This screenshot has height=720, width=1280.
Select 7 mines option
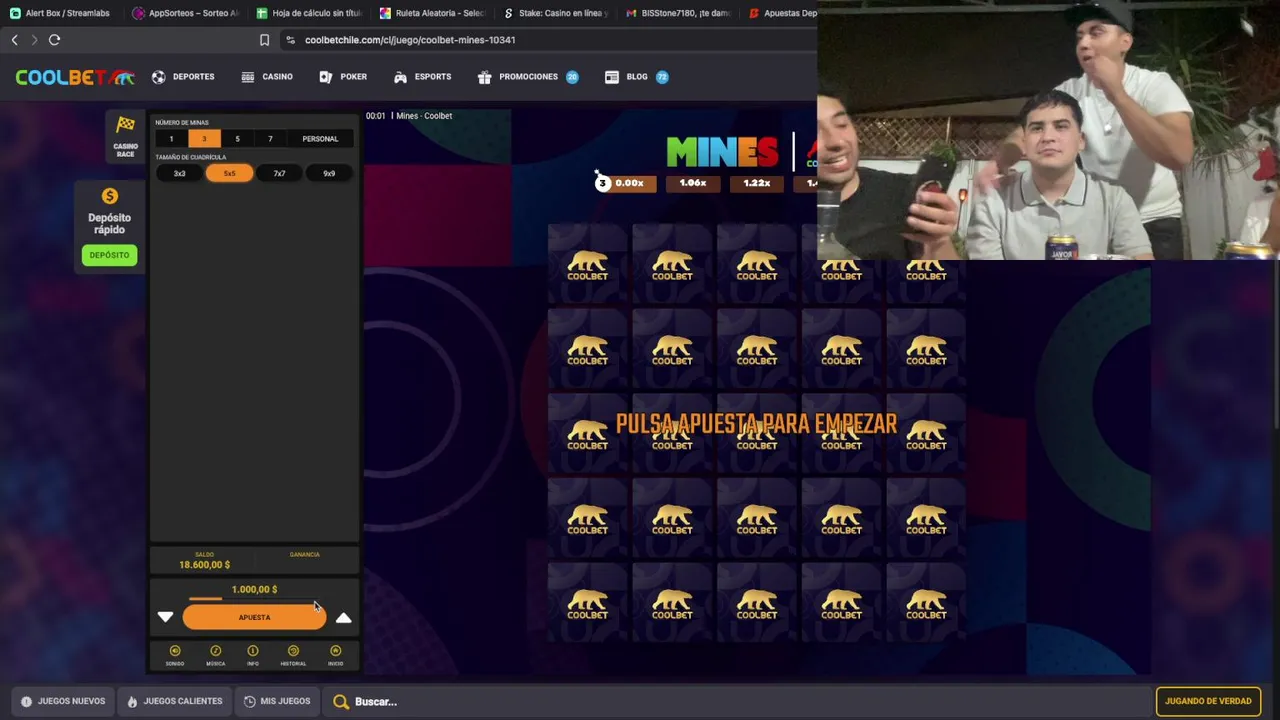(x=270, y=139)
